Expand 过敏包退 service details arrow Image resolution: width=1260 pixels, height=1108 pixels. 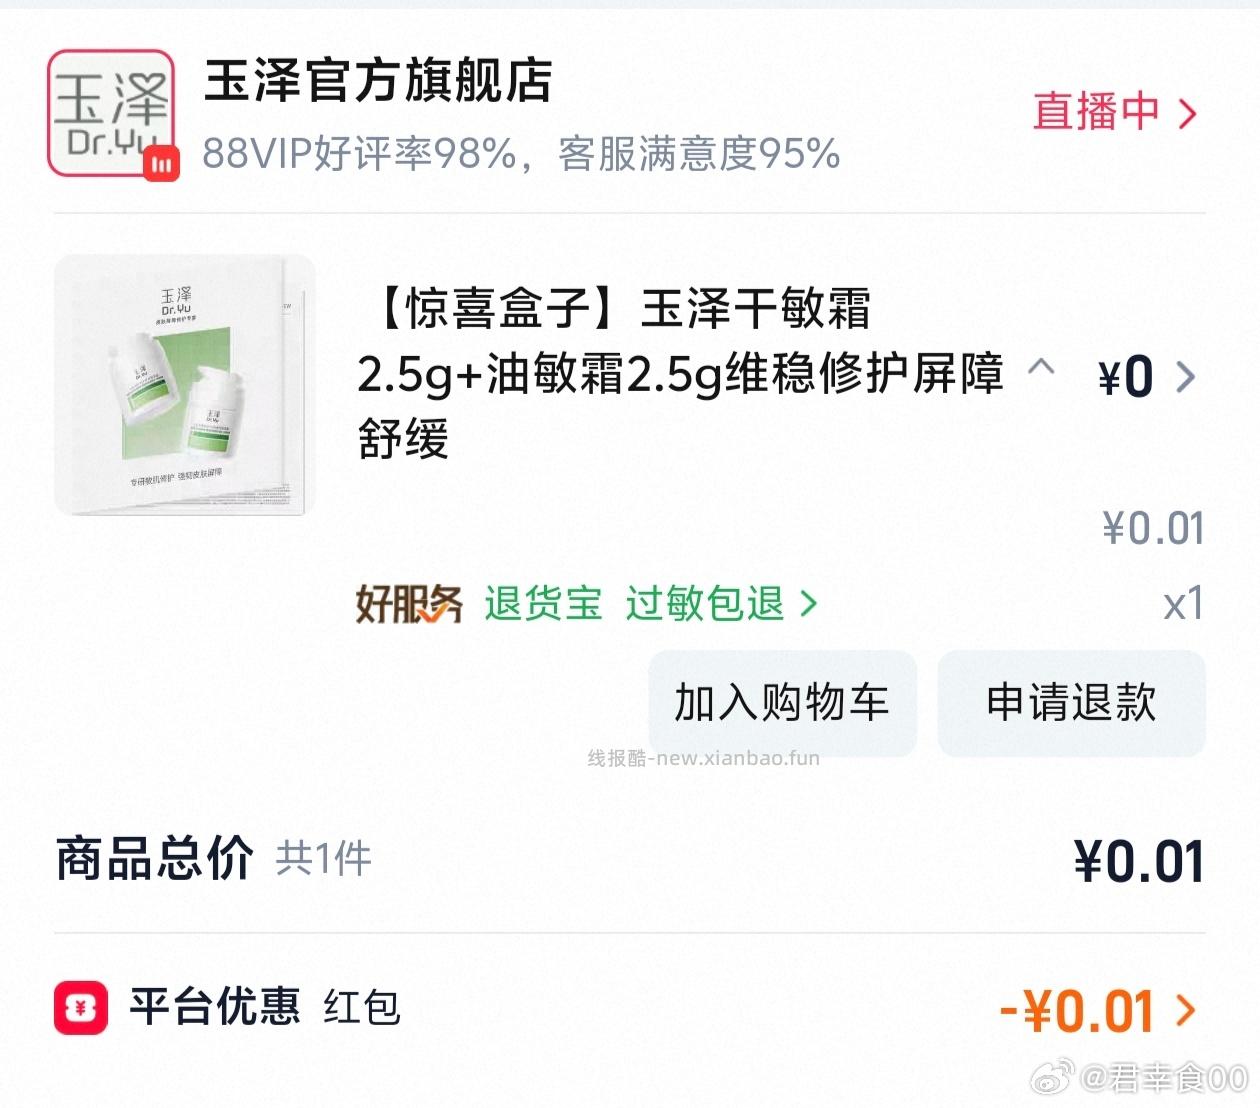806,604
